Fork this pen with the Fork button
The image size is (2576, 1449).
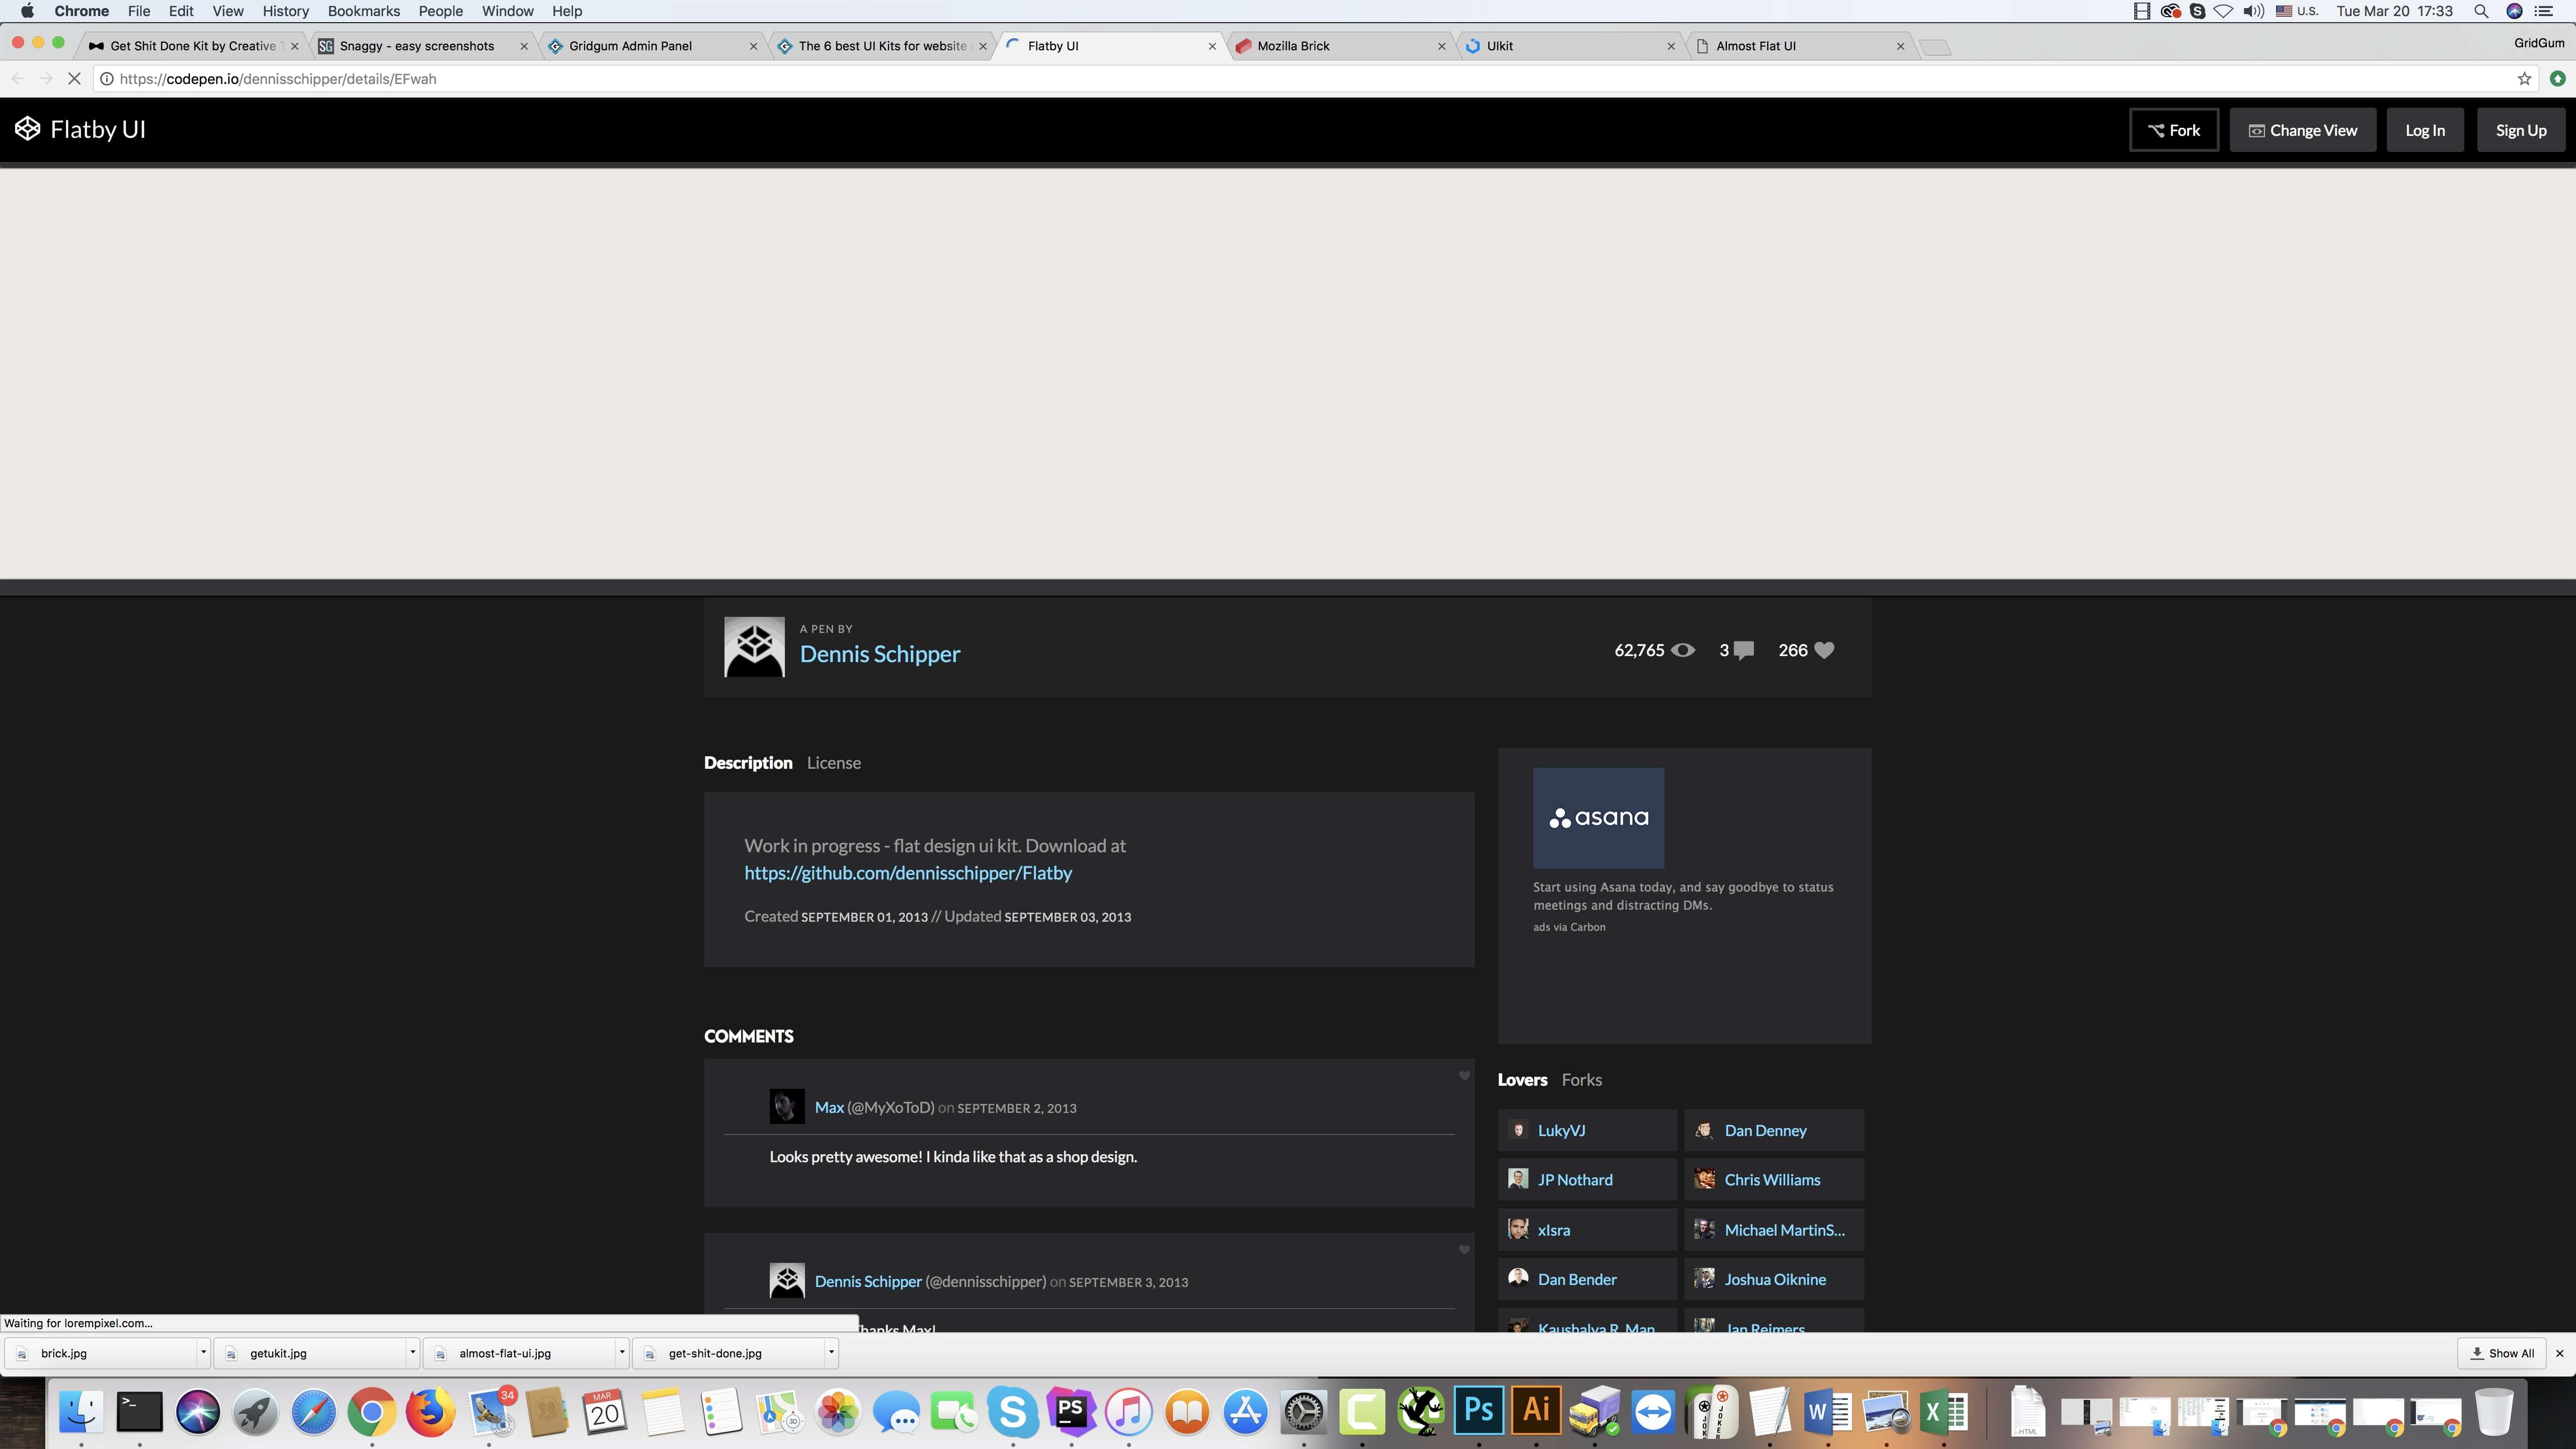point(2174,130)
